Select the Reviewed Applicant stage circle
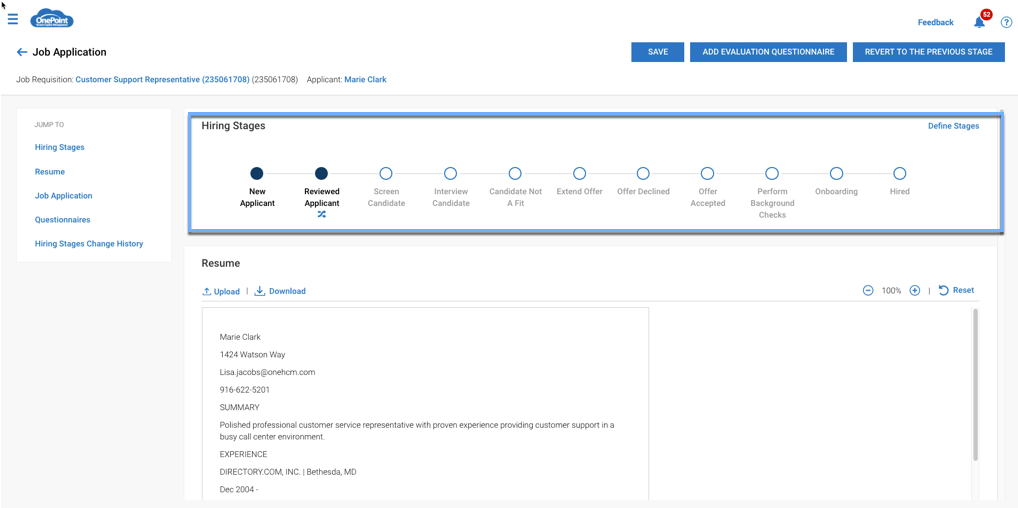Viewport: 1018px width, 508px height. coord(321,173)
